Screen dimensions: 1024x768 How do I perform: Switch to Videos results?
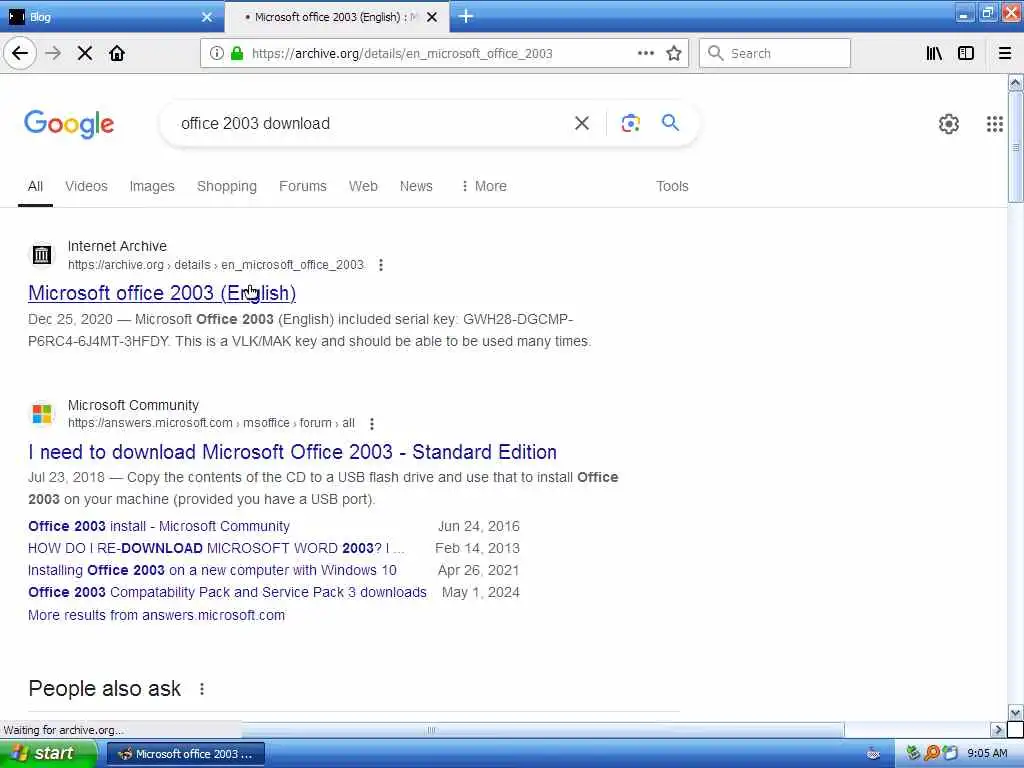coord(86,186)
